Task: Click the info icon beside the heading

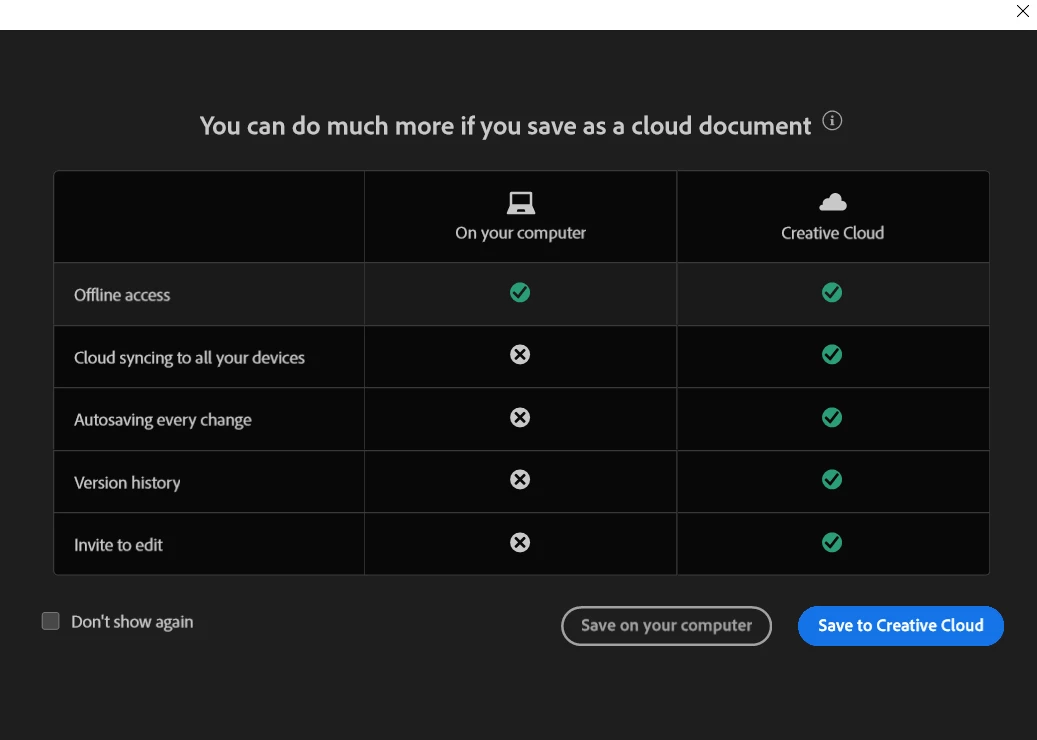Action: [x=832, y=121]
